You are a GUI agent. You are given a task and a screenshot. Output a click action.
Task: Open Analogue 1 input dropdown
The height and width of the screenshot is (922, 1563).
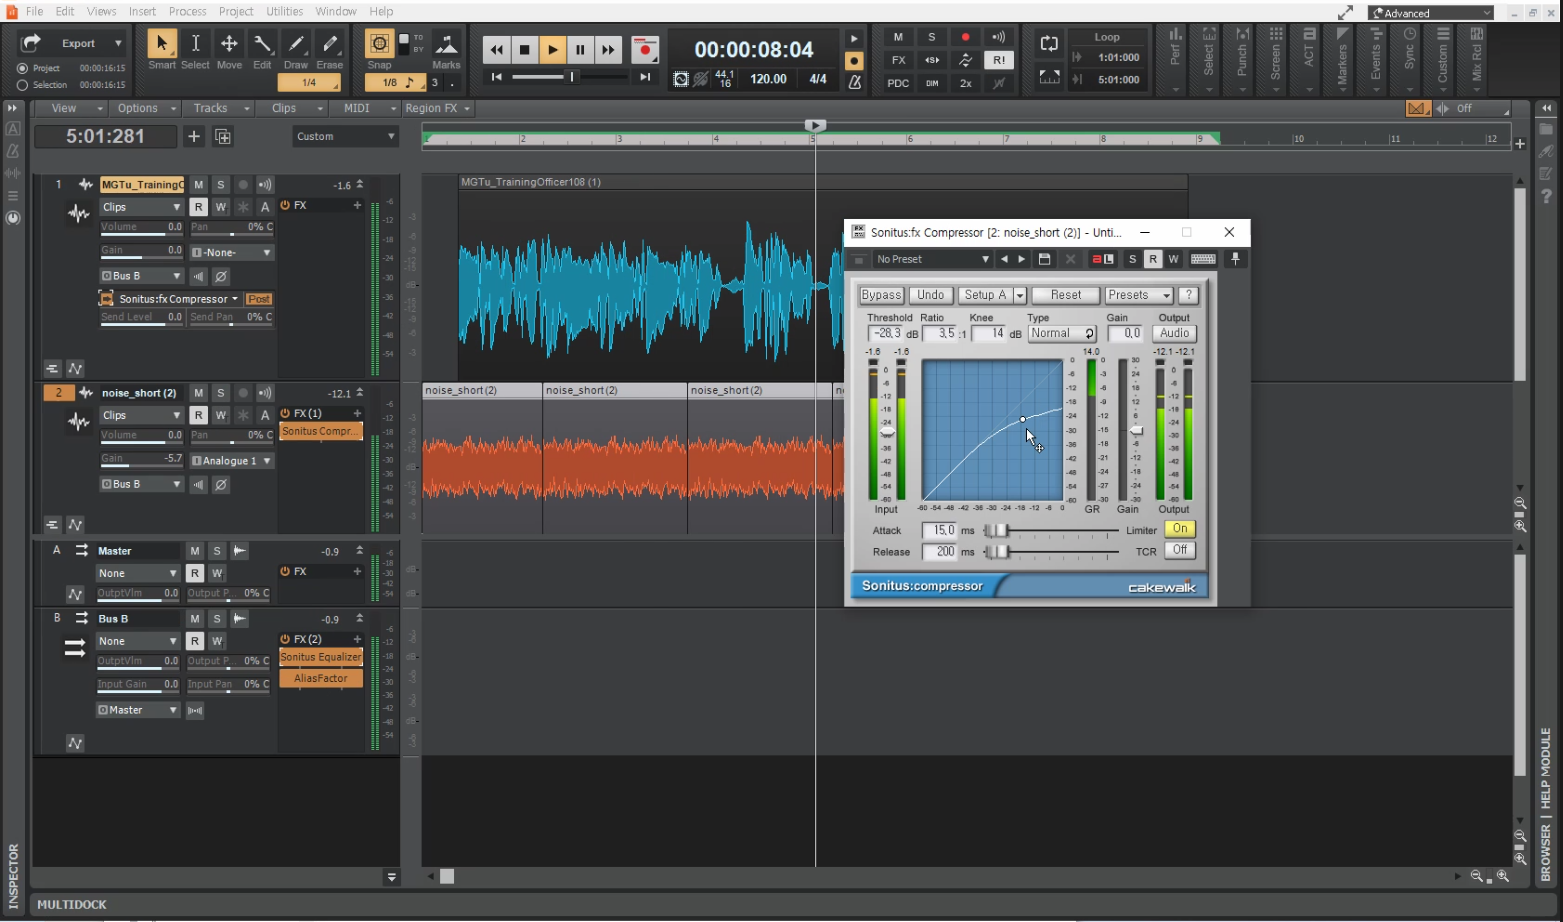click(x=231, y=461)
